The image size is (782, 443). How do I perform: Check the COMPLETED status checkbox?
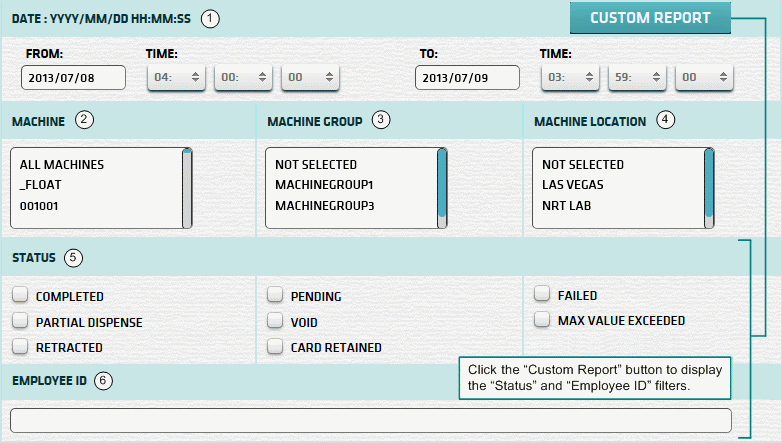coord(20,296)
